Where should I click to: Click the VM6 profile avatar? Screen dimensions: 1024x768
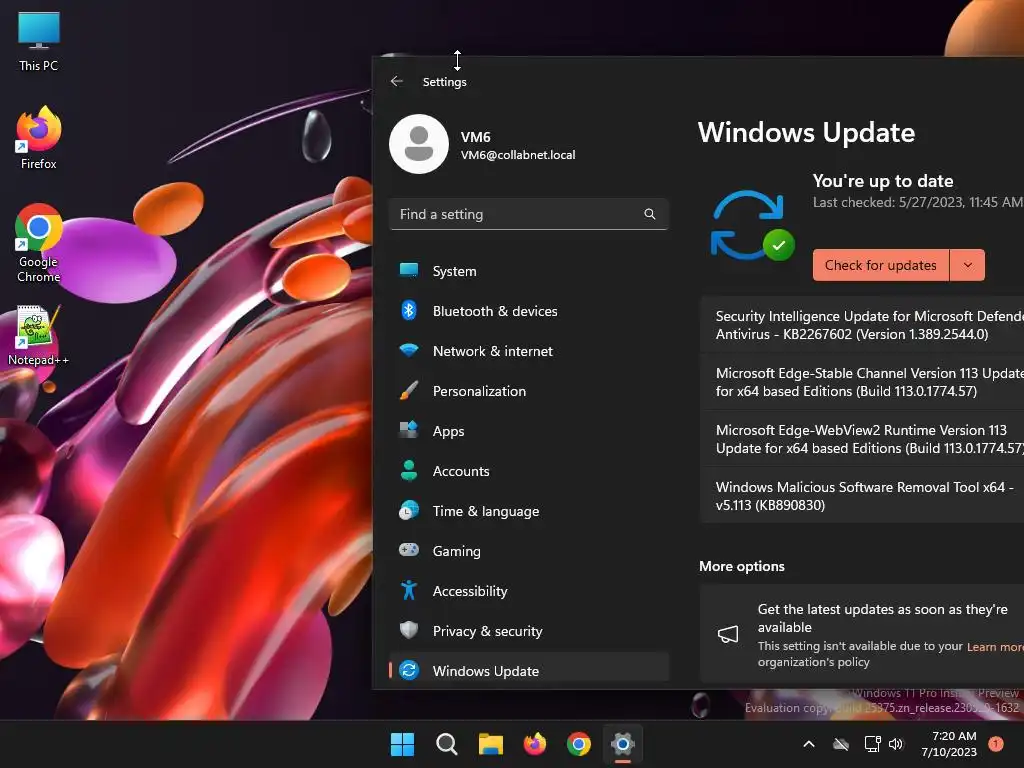pos(419,144)
